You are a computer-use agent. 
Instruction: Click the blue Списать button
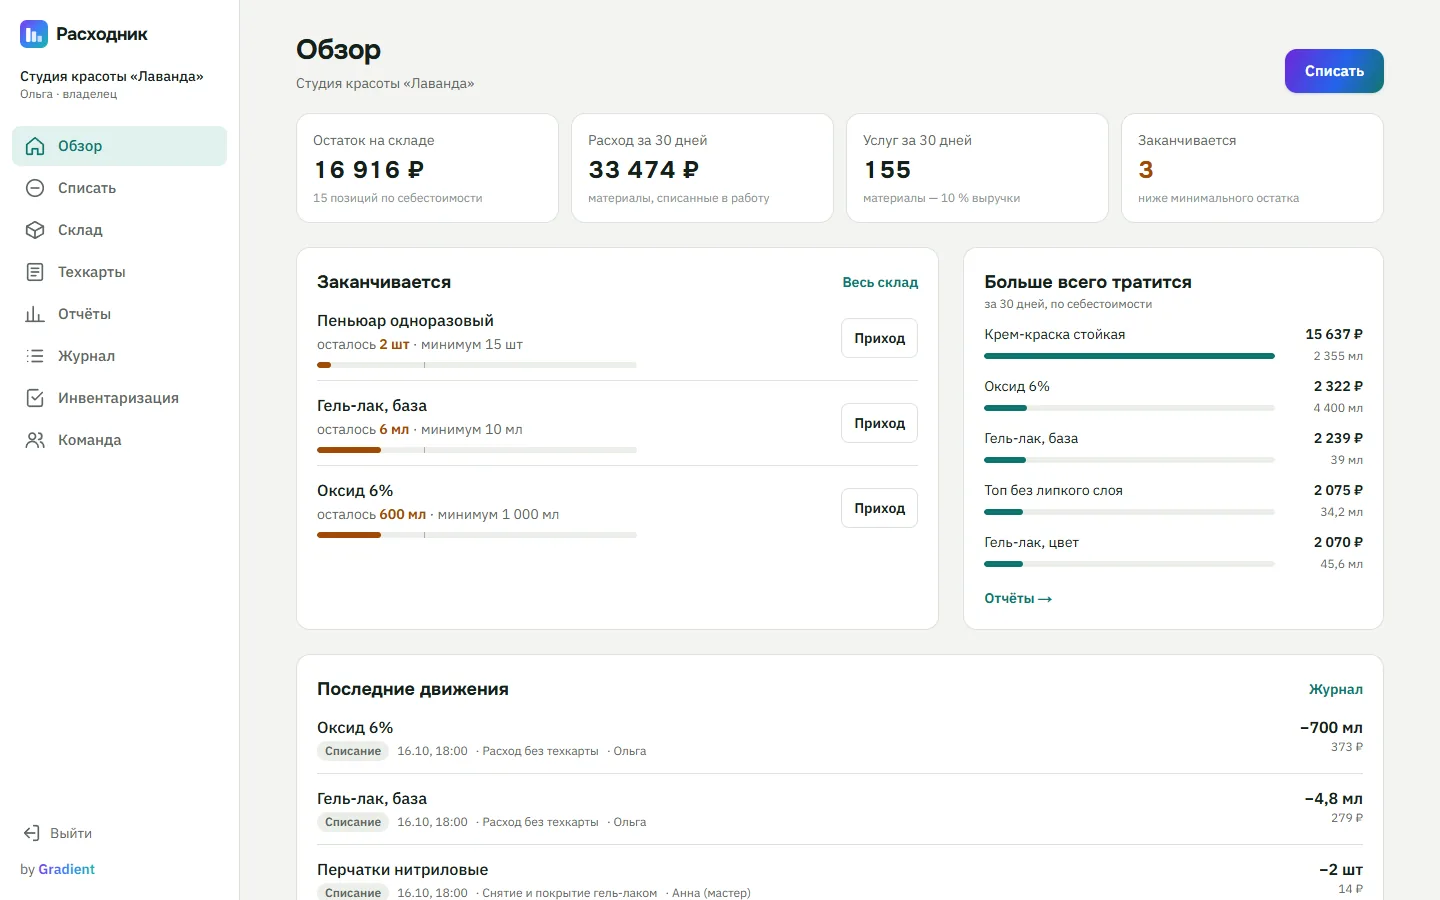pos(1334,71)
